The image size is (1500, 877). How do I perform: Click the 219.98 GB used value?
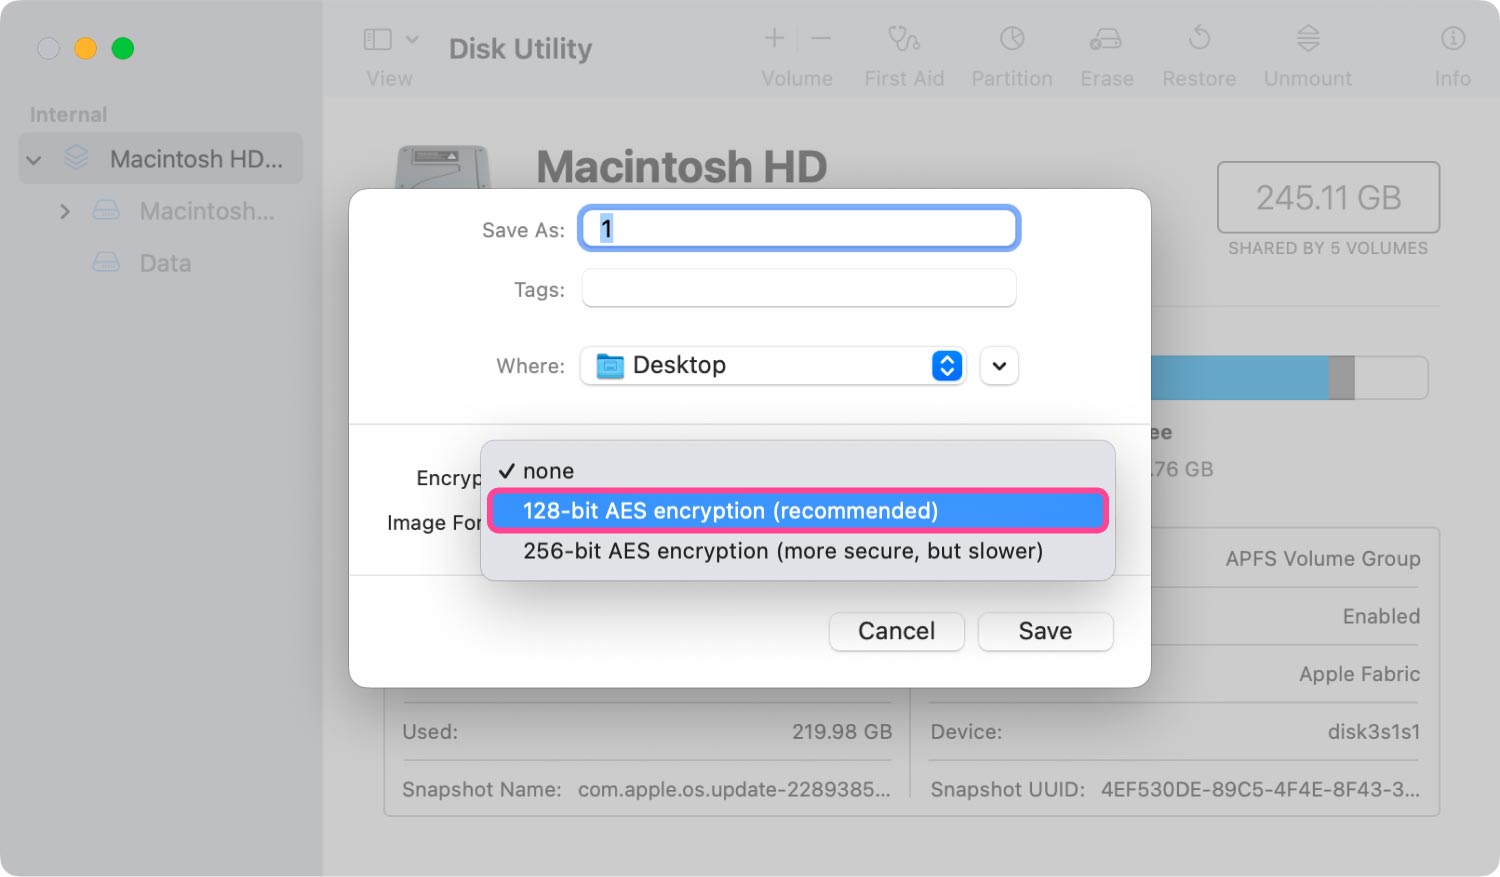pos(842,732)
